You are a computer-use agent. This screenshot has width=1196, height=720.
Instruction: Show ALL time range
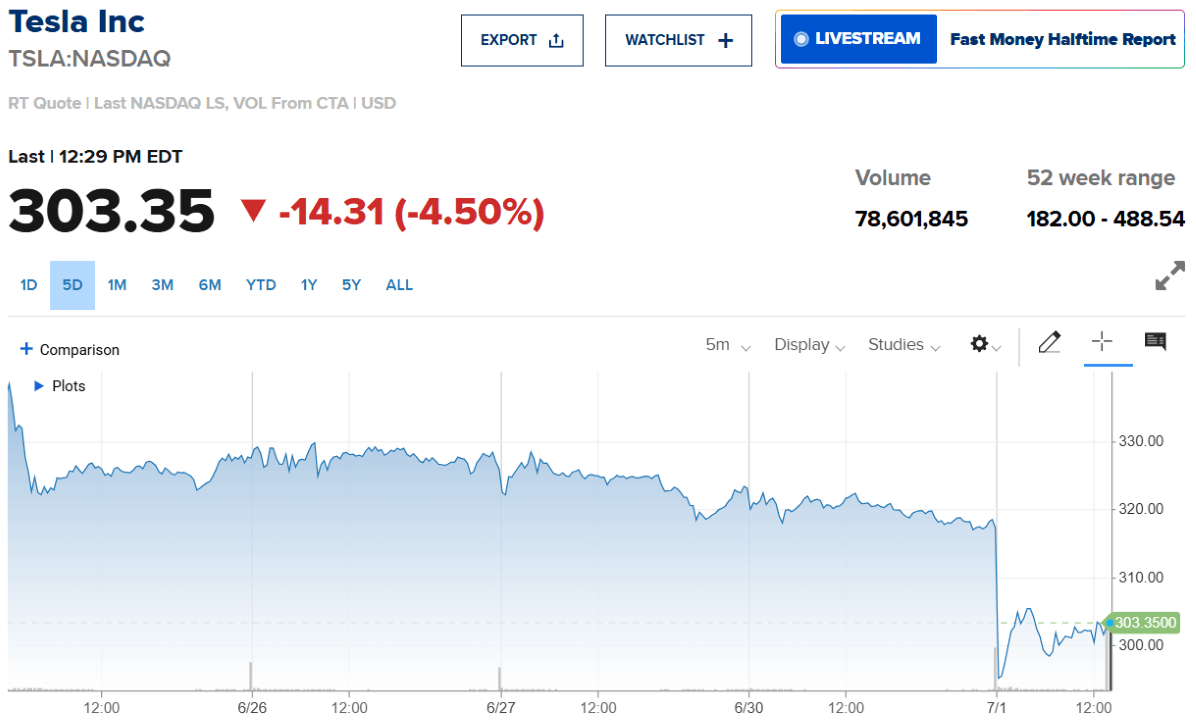pos(399,285)
